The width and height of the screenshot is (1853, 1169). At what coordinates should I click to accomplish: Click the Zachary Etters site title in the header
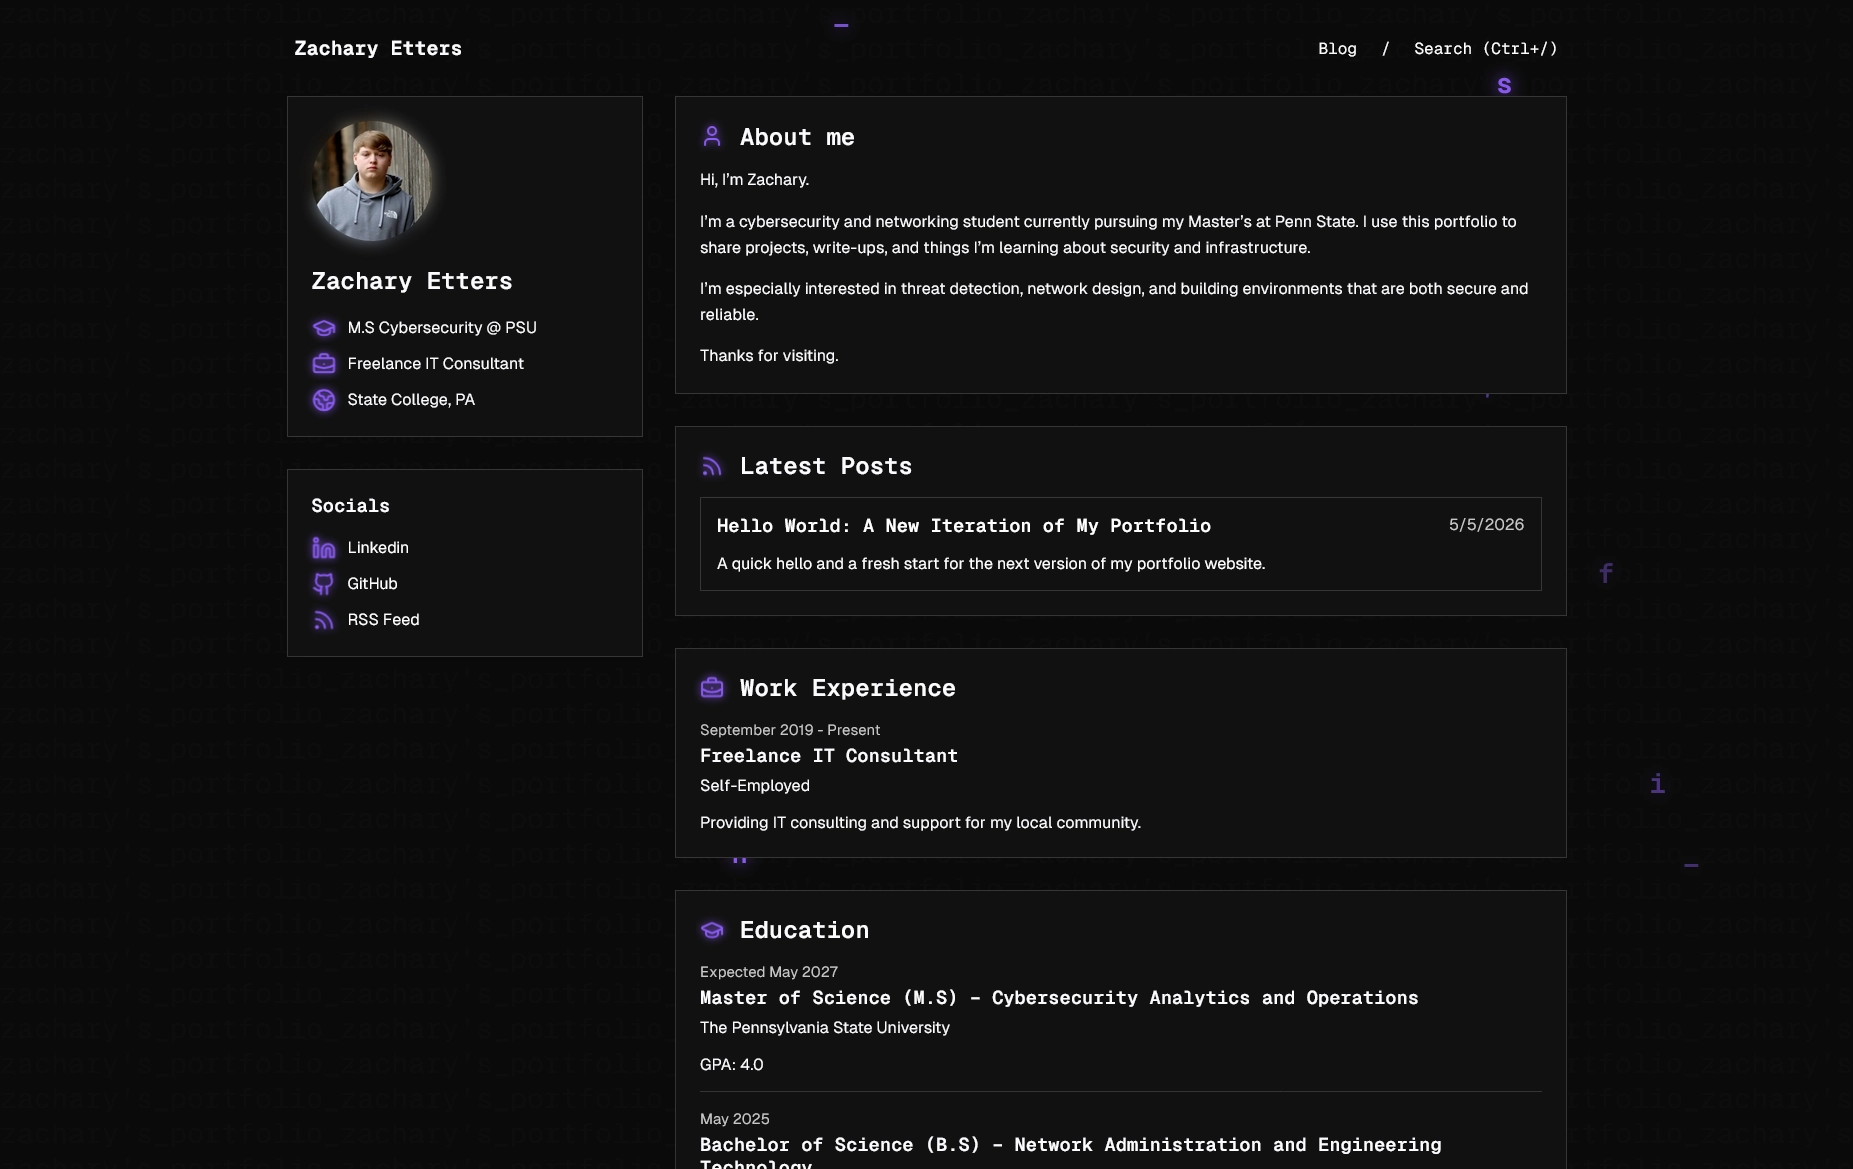pyautogui.click(x=378, y=48)
